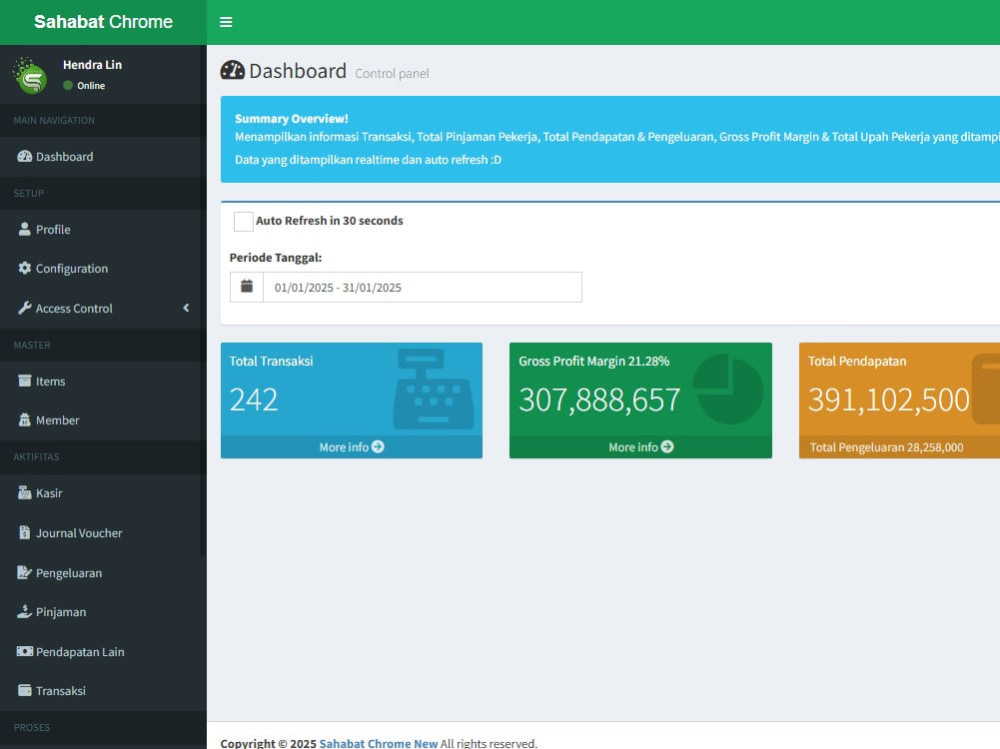Image resolution: width=1000 pixels, height=749 pixels.
Task: Click the Access Control wrench icon
Action: click(24, 308)
